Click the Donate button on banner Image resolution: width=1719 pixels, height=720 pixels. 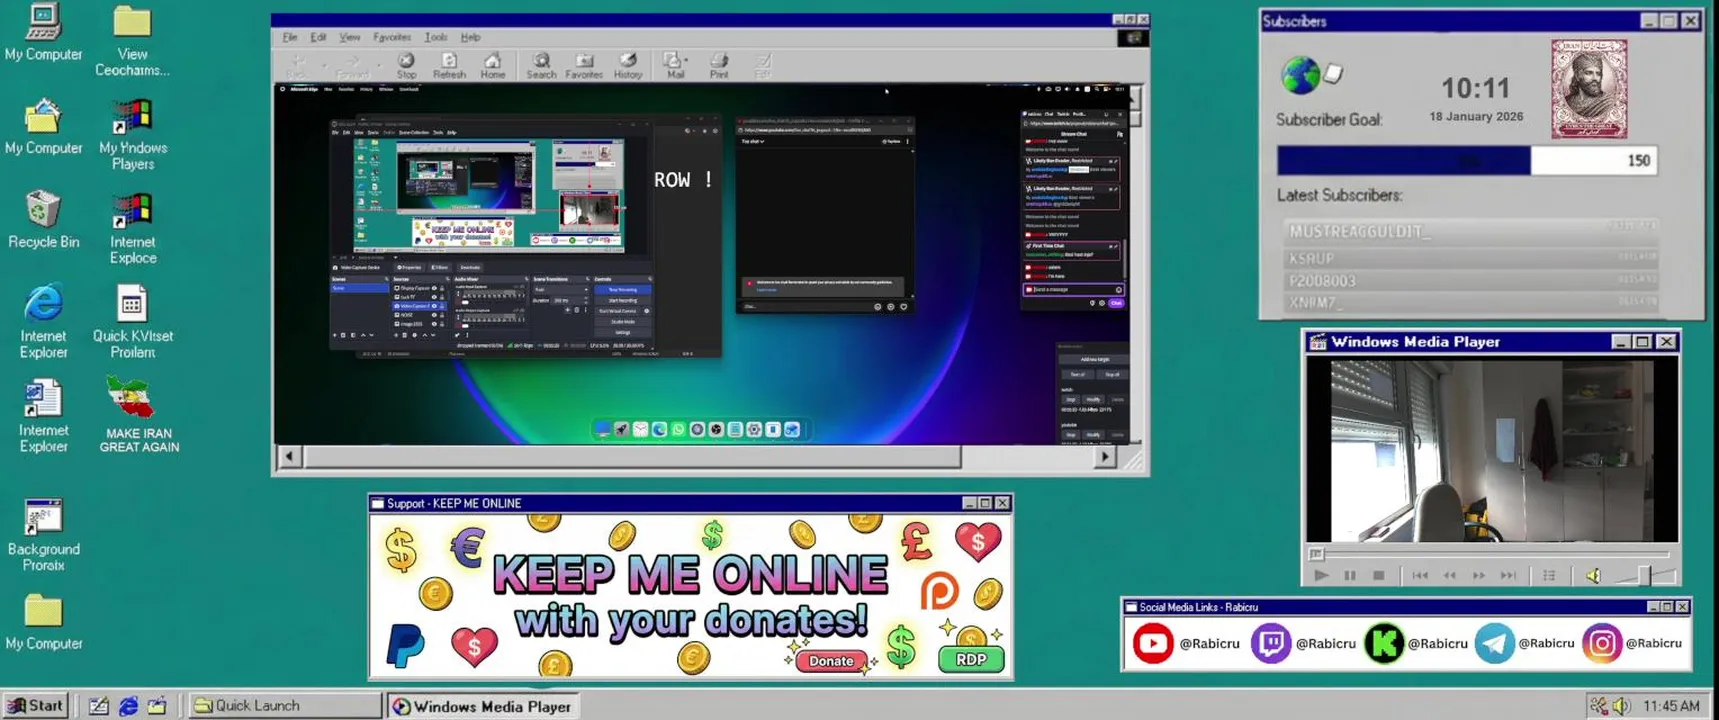point(831,661)
